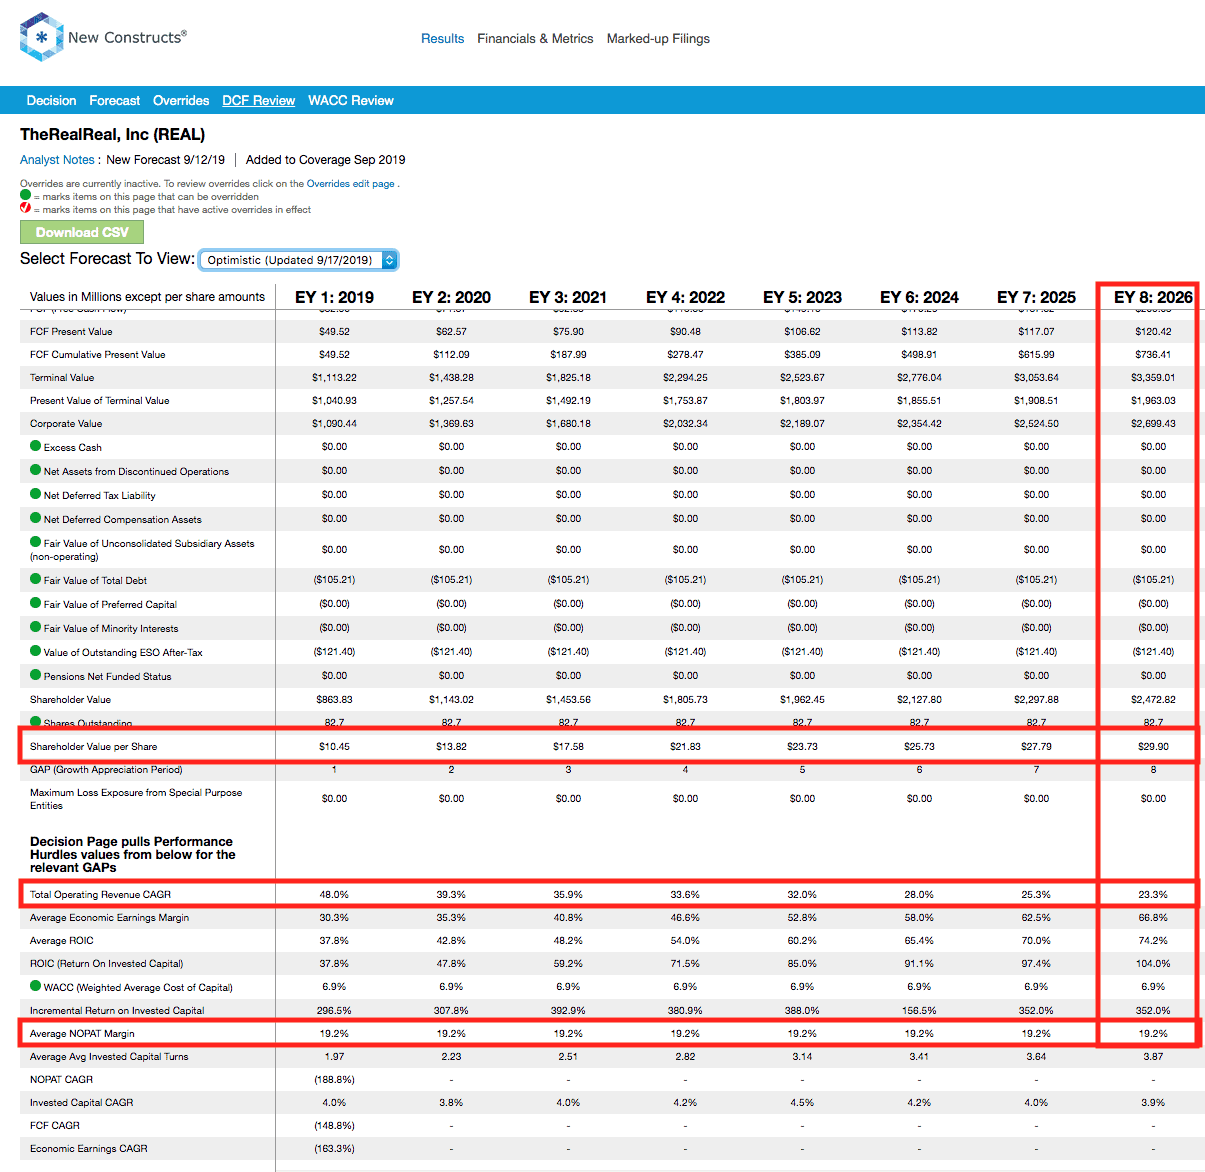The image size is (1205, 1172).
Task: Click the $1,113.22 Terminal Value cell
Action: [x=334, y=378]
